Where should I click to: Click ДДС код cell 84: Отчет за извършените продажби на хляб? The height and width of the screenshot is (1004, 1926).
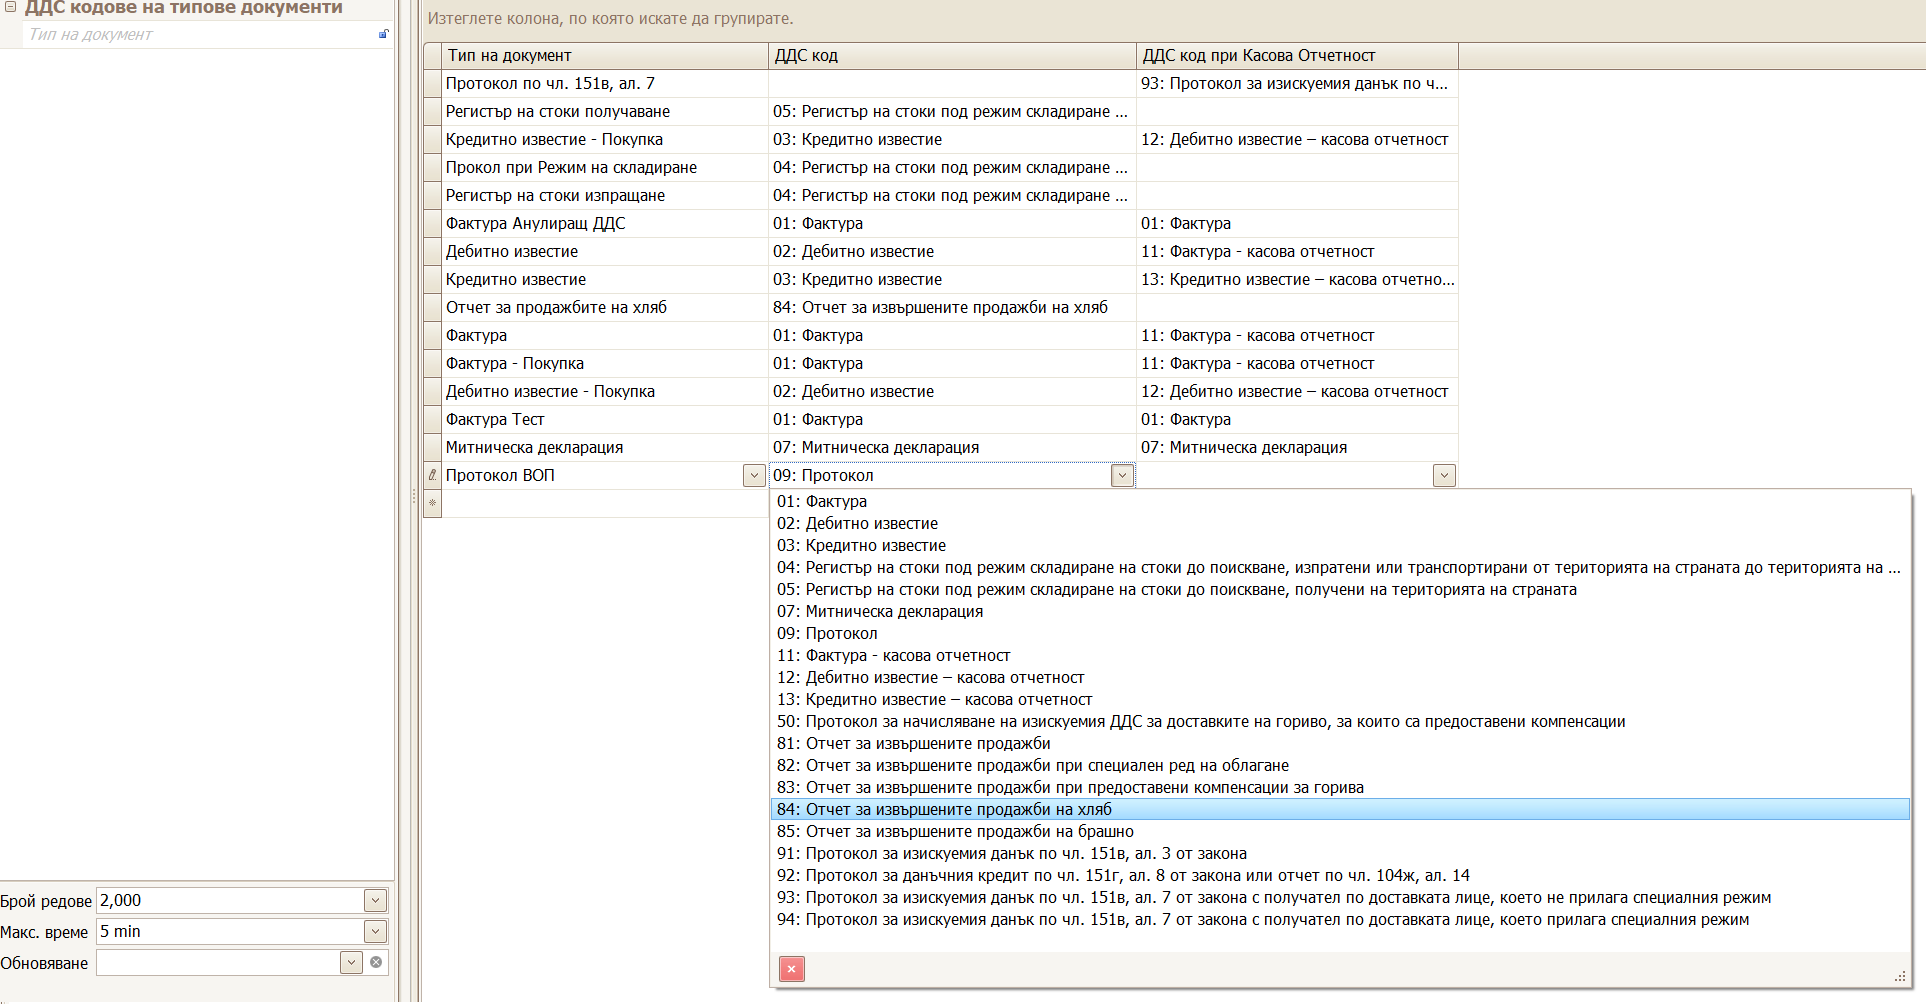tap(952, 308)
